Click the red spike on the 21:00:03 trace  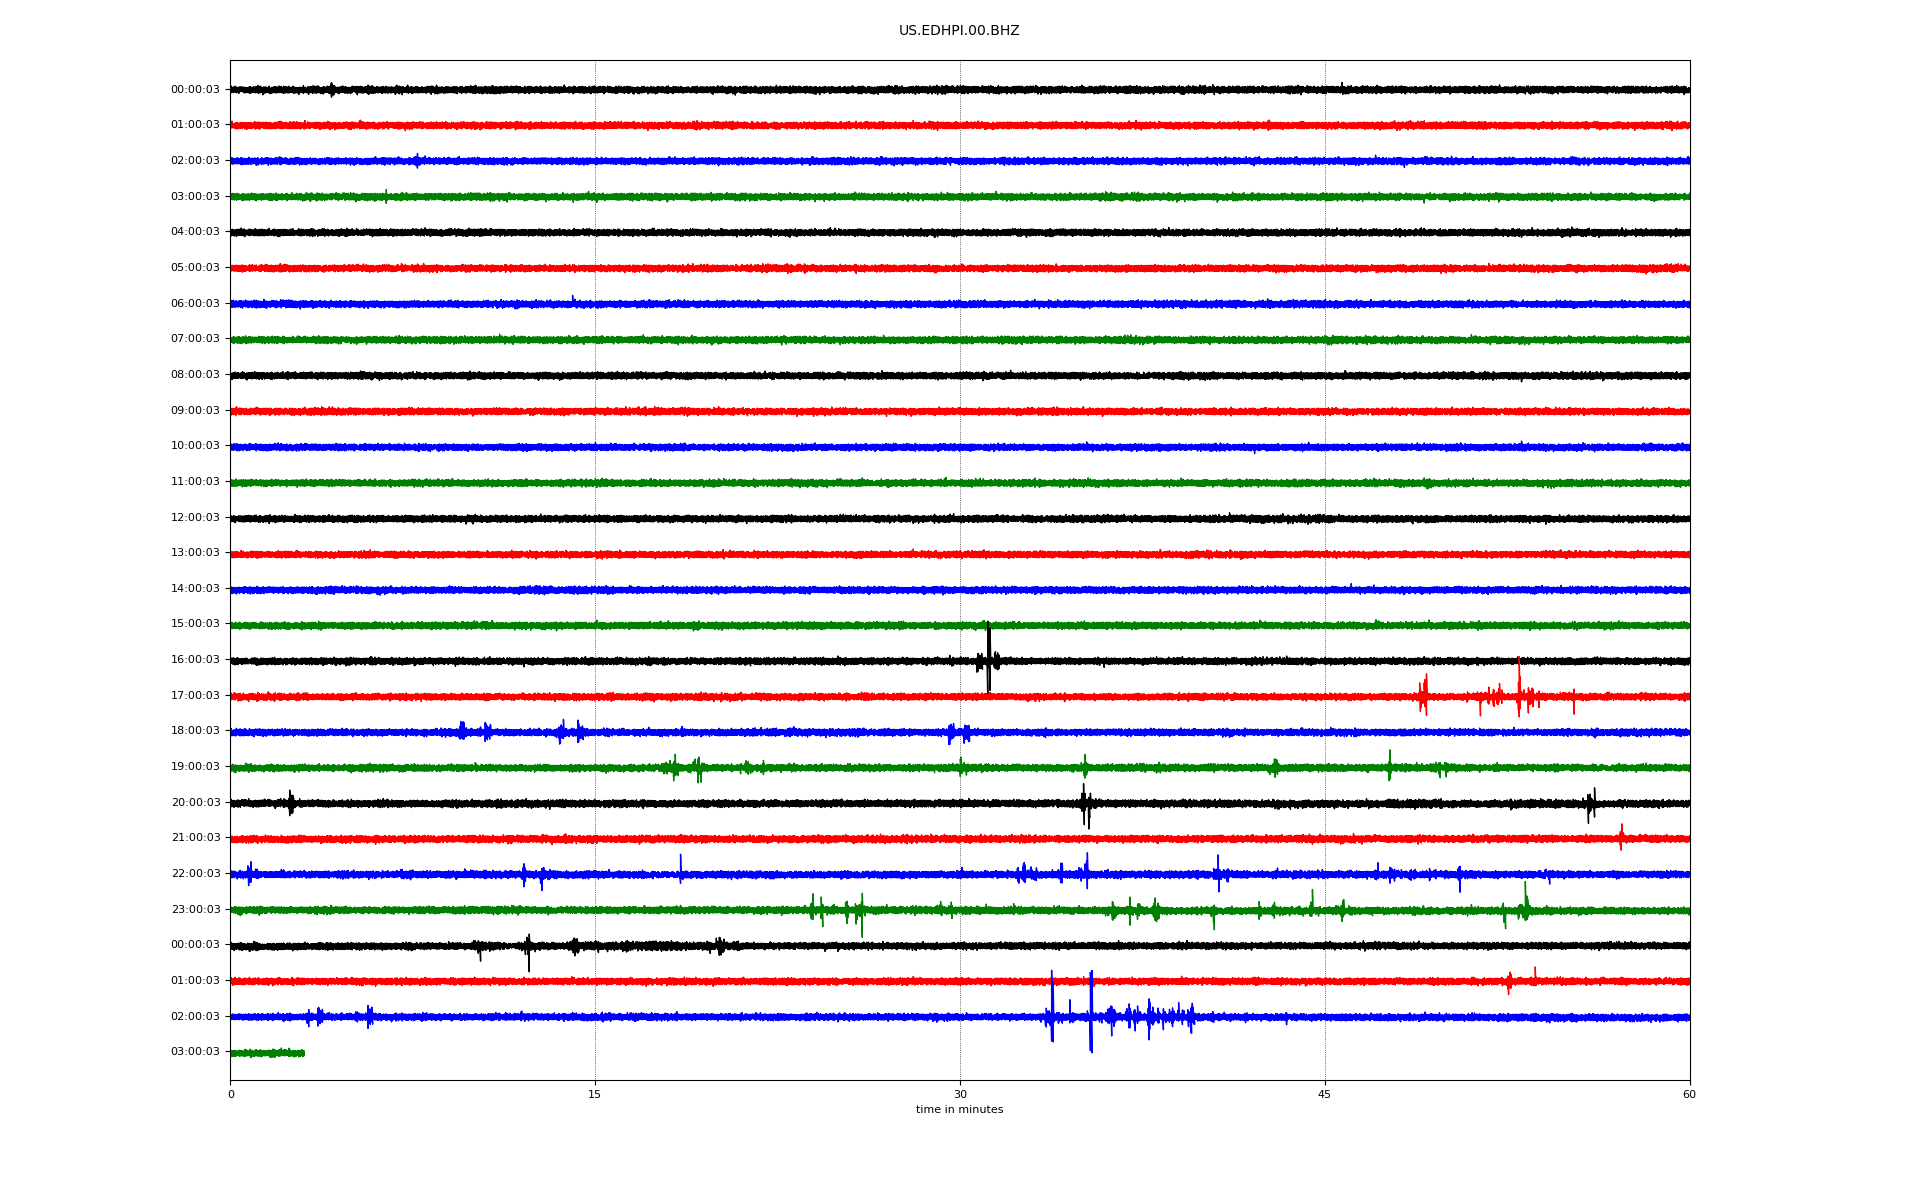(1621, 837)
